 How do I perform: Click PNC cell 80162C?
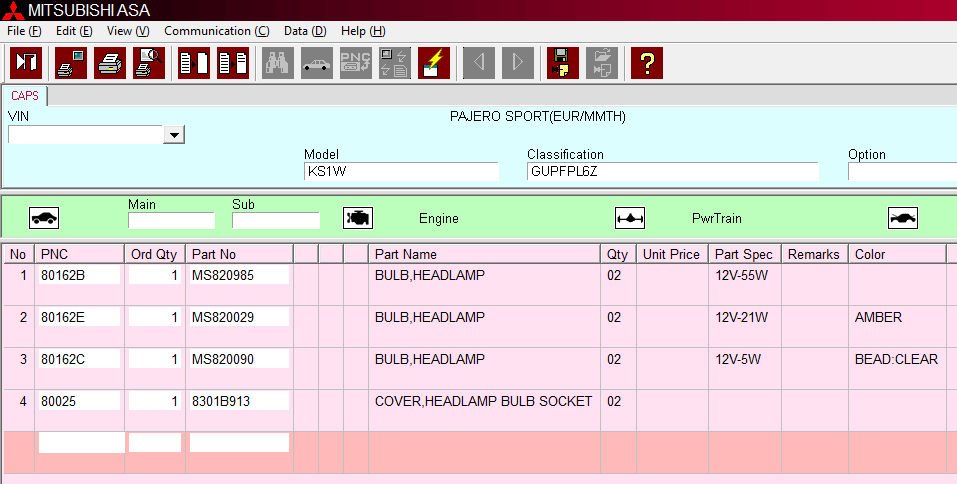pos(79,359)
